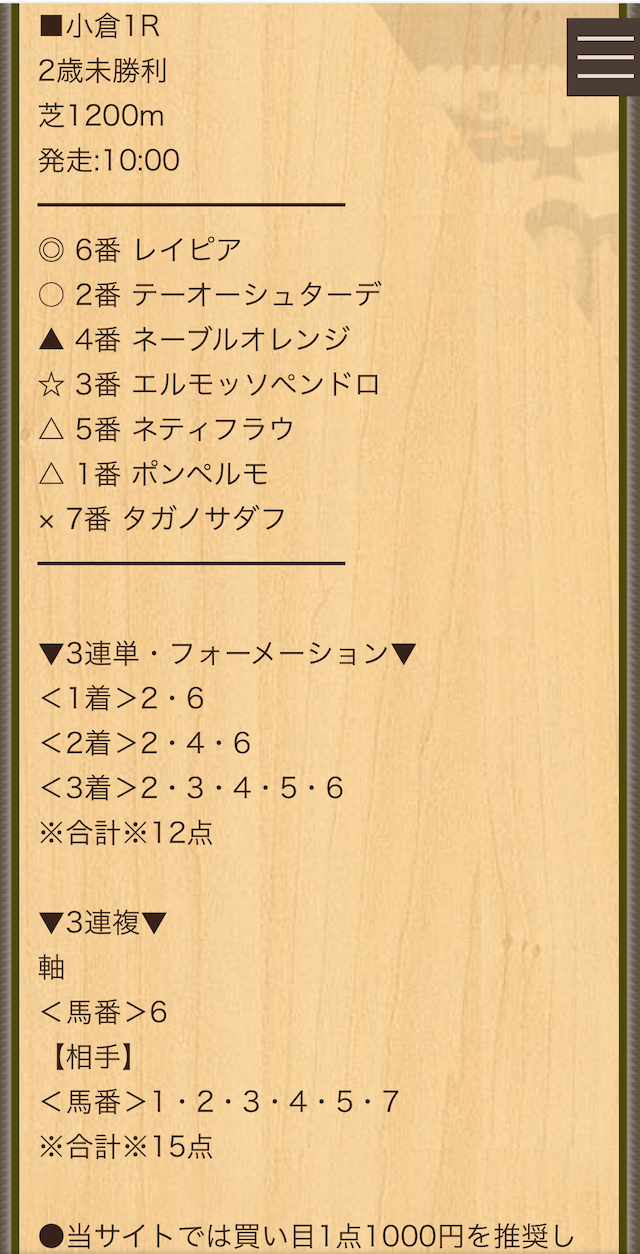Viewport: 640px width, 1254px height.
Task: Tap the ○ 2番 テーオーシュターデ entry
Action: 210,295
